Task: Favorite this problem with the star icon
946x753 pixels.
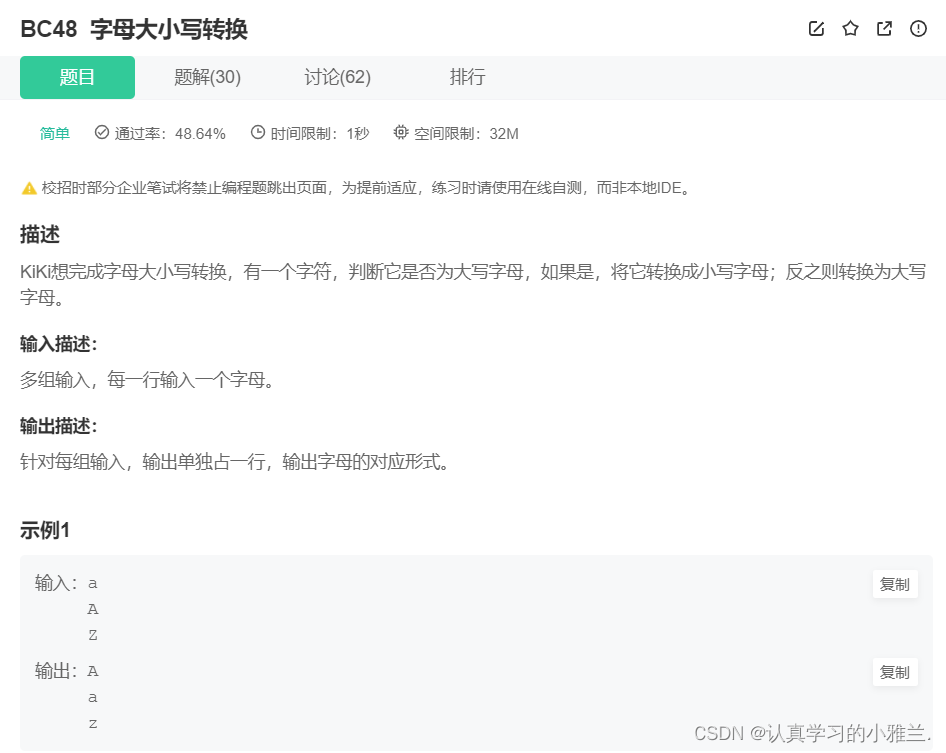Action: tap(850, 28)
